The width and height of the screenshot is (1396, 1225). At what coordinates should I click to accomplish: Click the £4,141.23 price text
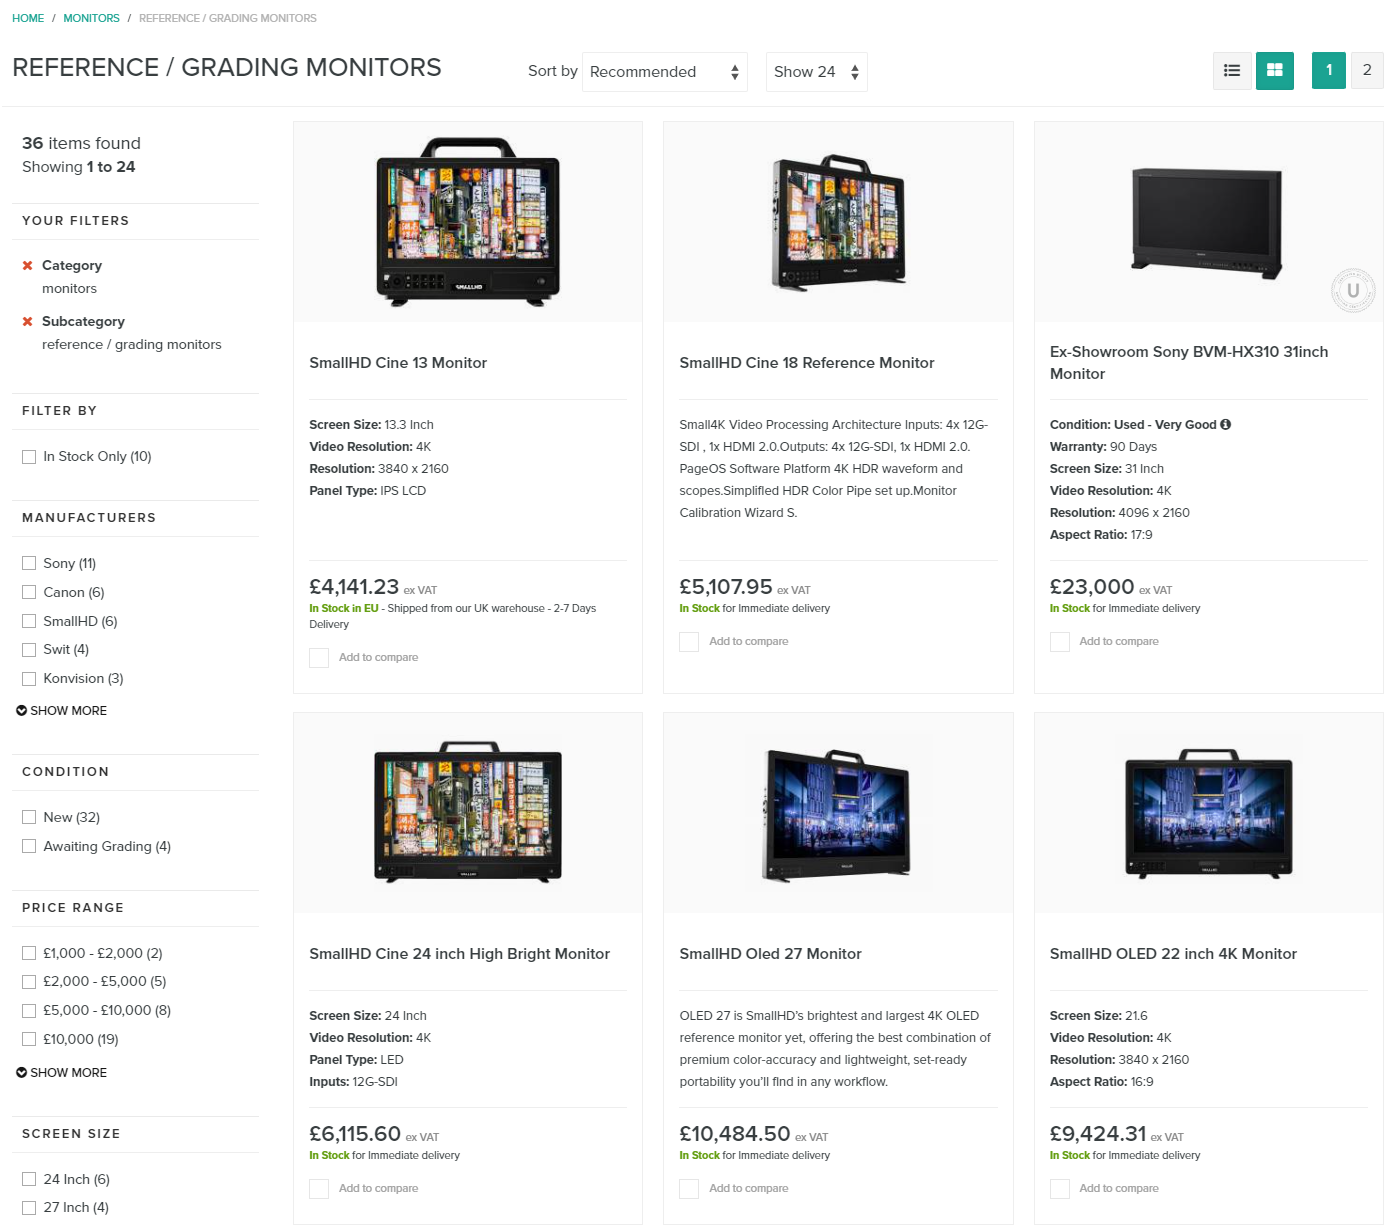[x=354, y=587]
